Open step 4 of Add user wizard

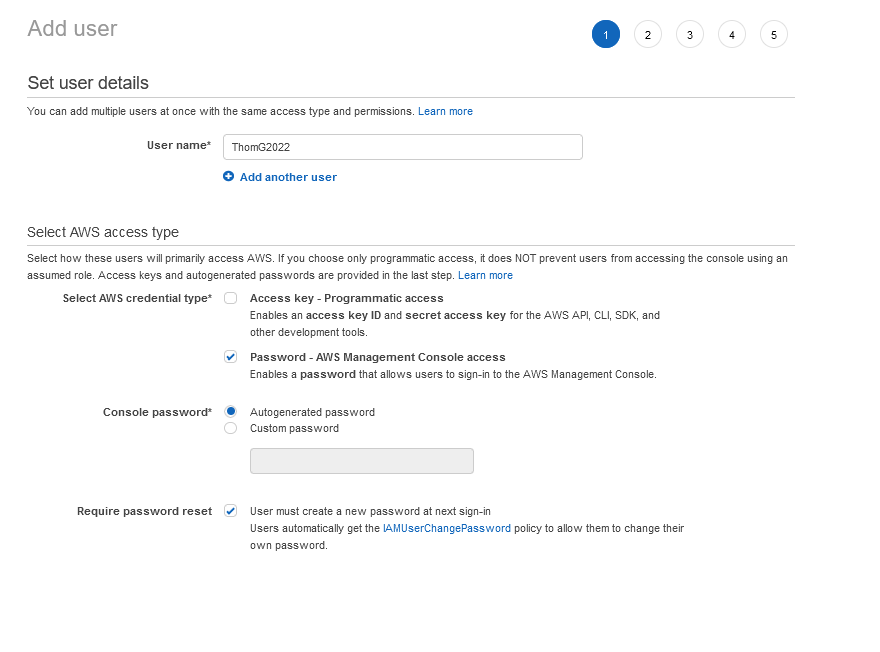click(x=731, y=35)
